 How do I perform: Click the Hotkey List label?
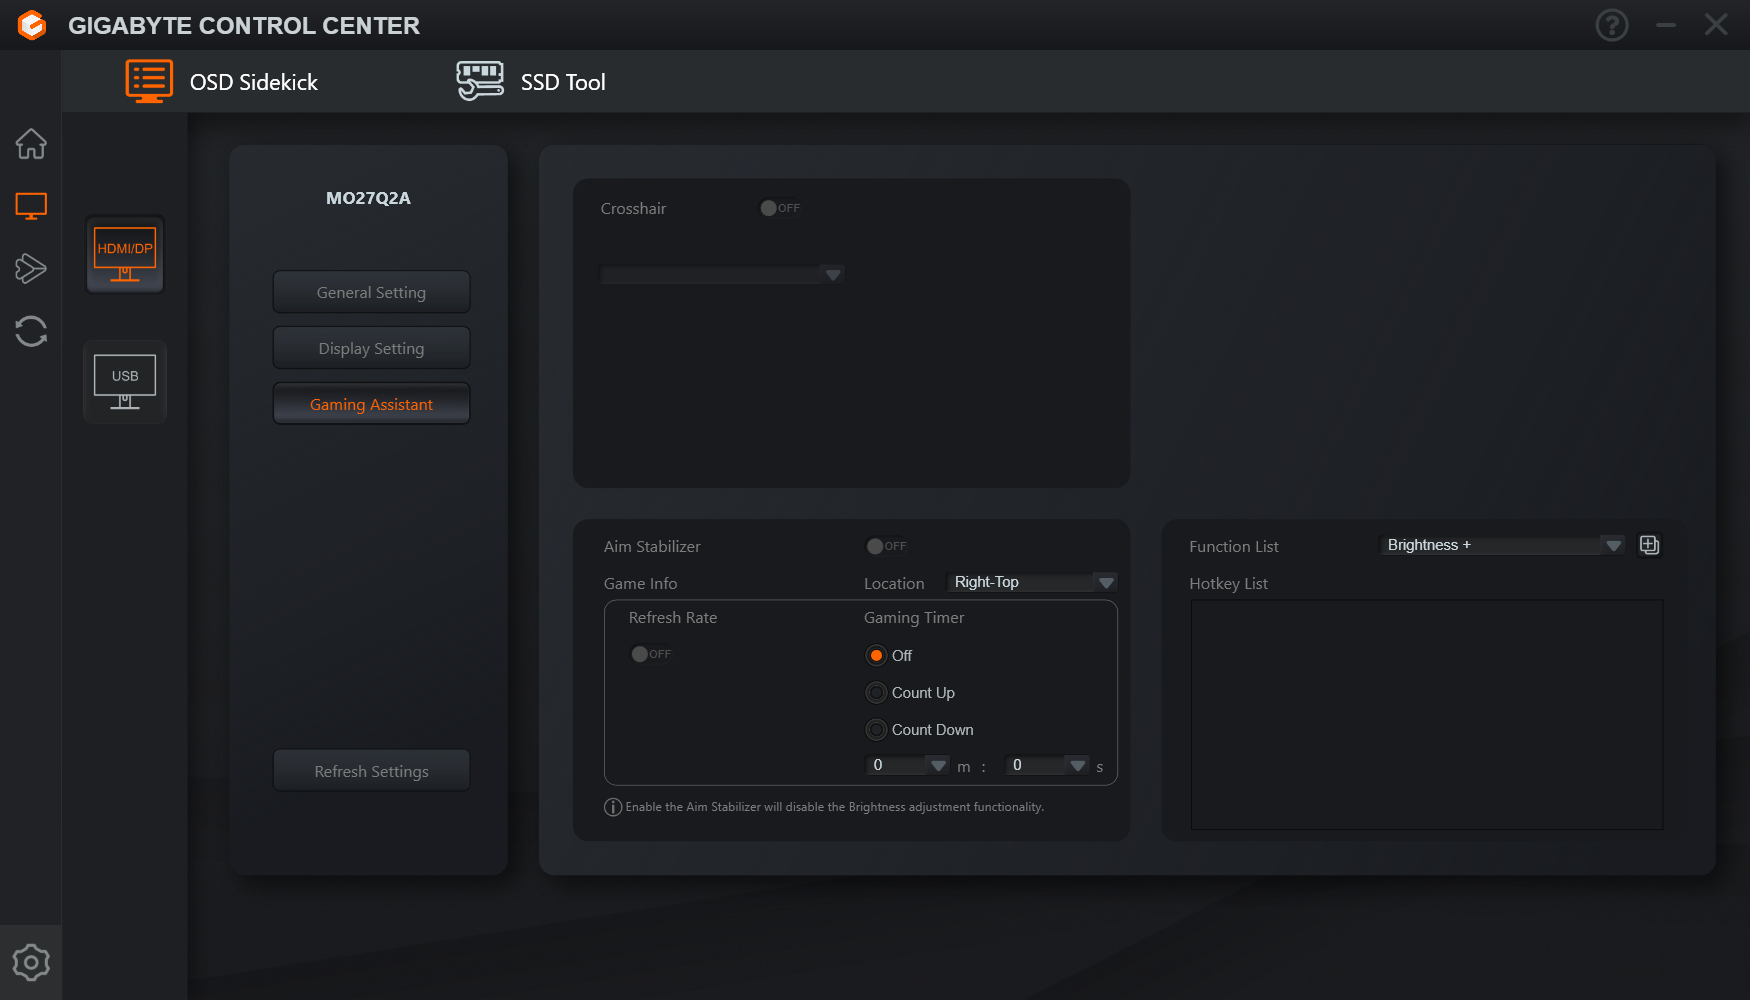(x=1228, y=584)
